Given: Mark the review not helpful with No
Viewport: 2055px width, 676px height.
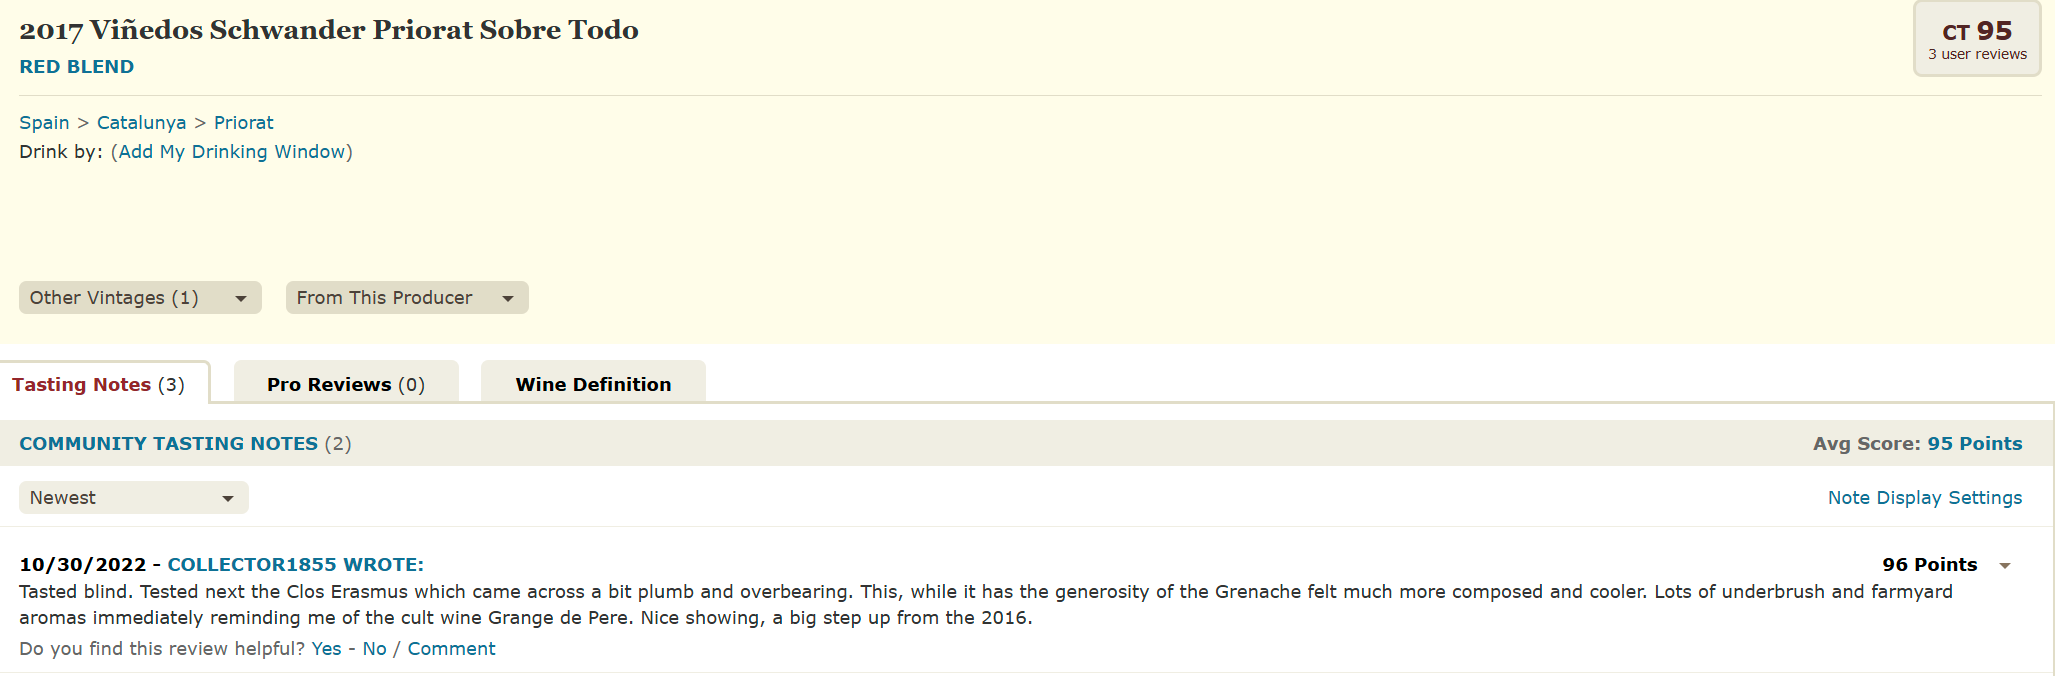Looking at the screenshot, I should tap(374, 649).
